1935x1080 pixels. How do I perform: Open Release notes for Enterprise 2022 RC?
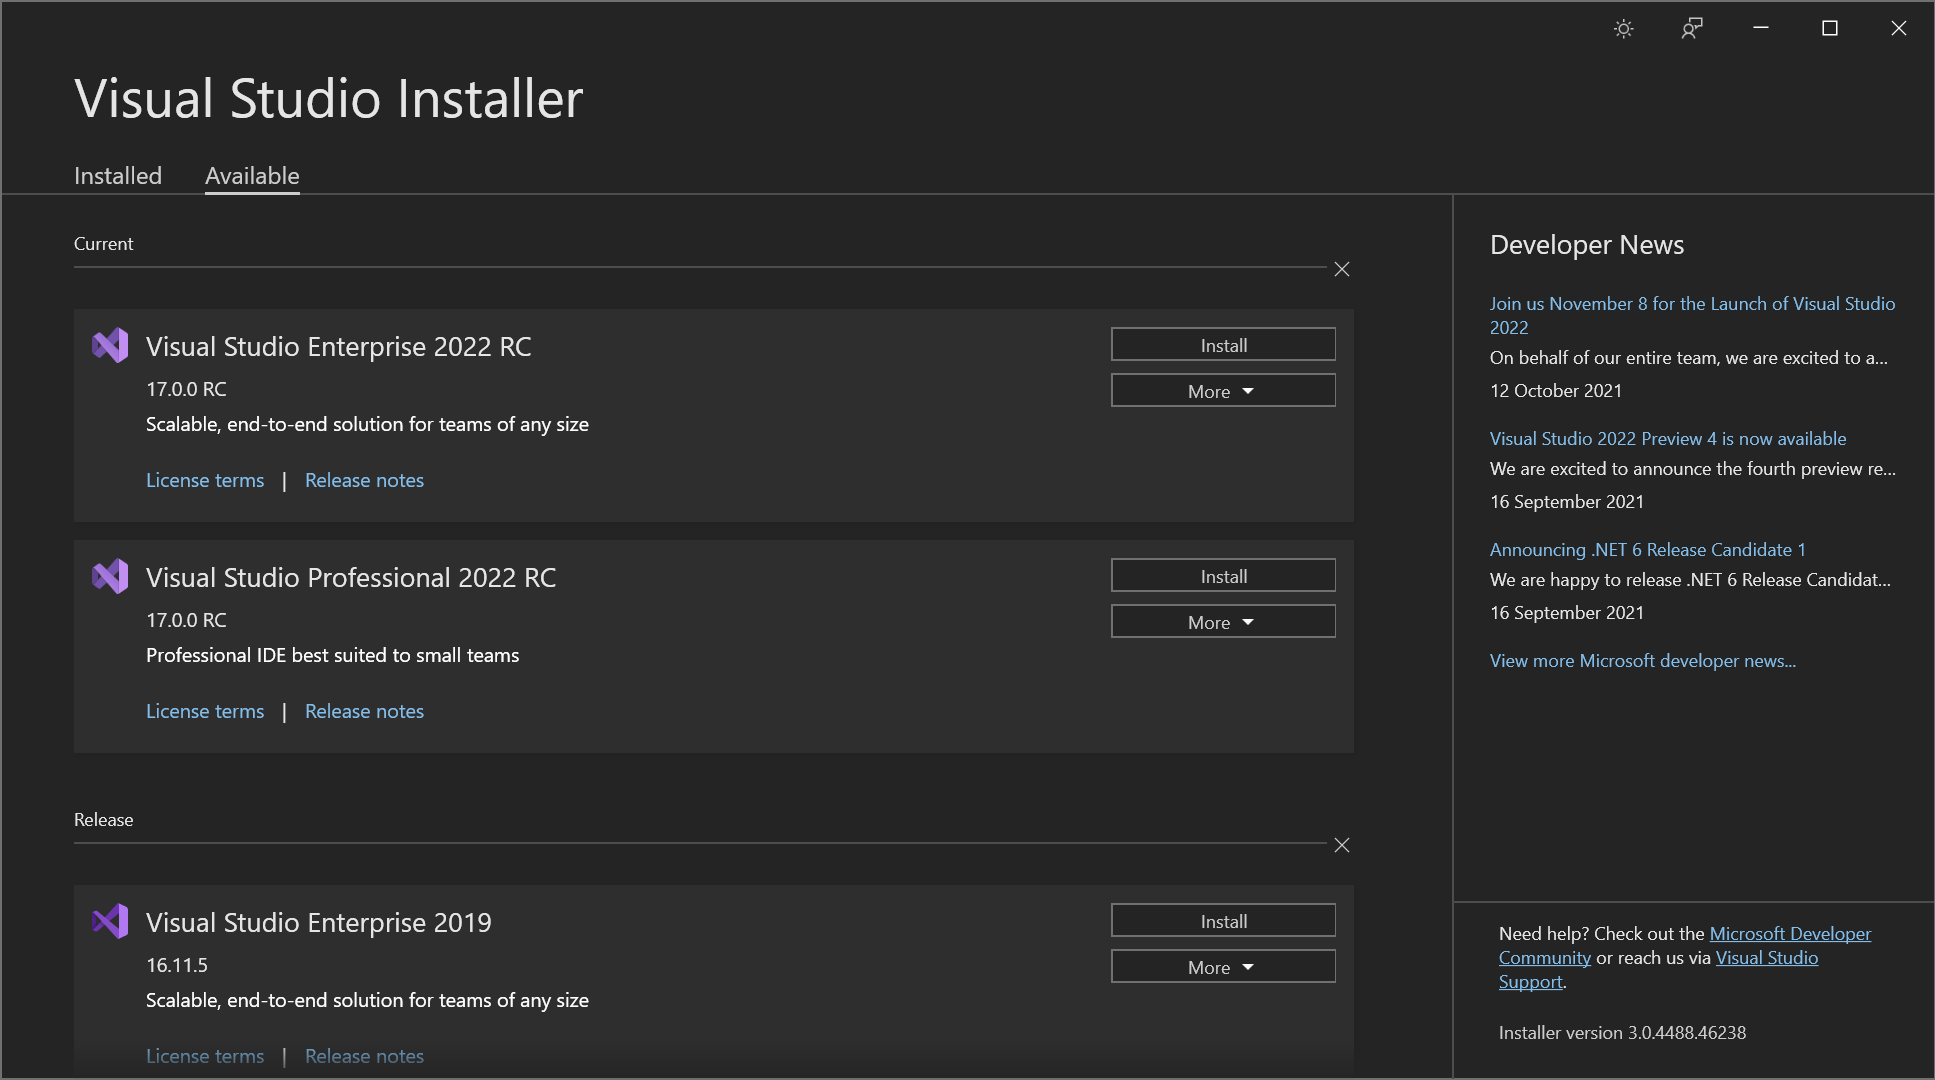[364, 480]
